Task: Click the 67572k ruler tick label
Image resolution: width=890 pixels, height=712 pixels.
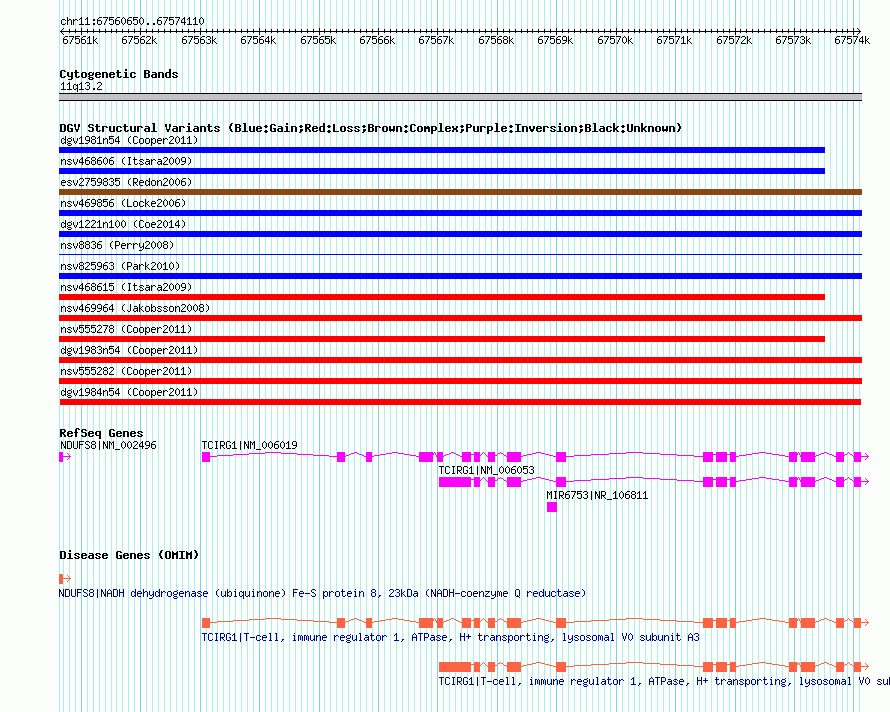Action: (734, 41)
